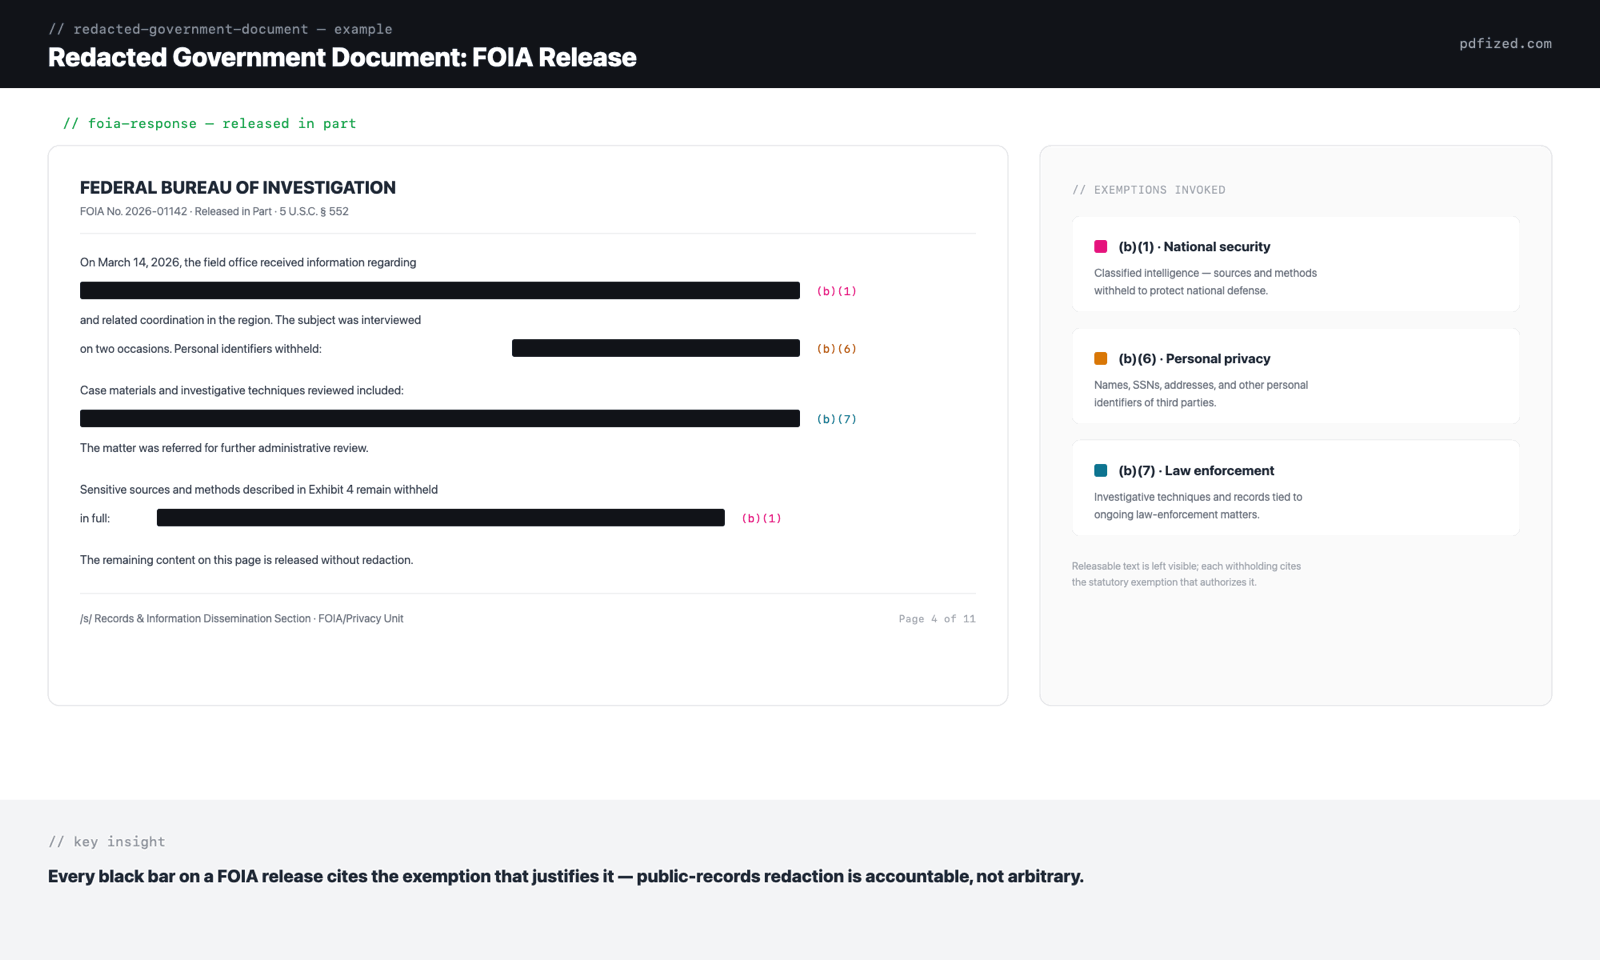Click the orange (b)(6) Personal privacy swatch
This screenshot has height=960, width=1600.
[1100, 358]
